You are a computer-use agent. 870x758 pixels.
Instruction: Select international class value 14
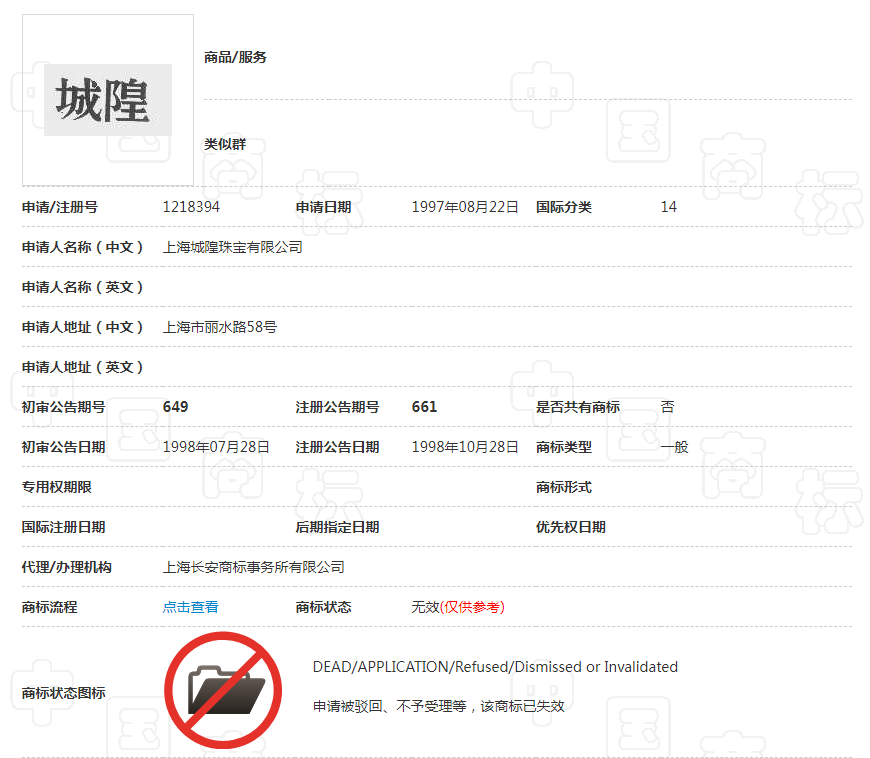point(668,207)
